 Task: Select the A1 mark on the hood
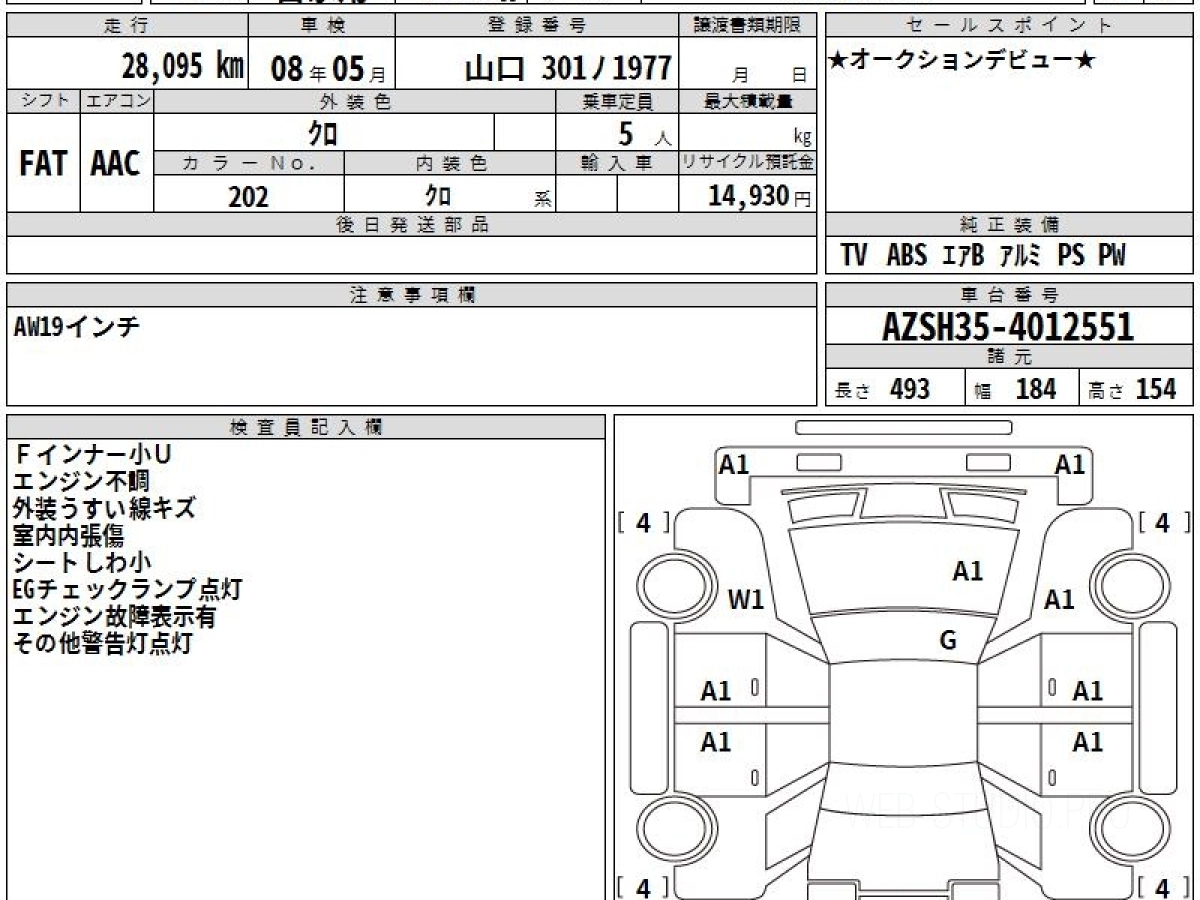967,571
